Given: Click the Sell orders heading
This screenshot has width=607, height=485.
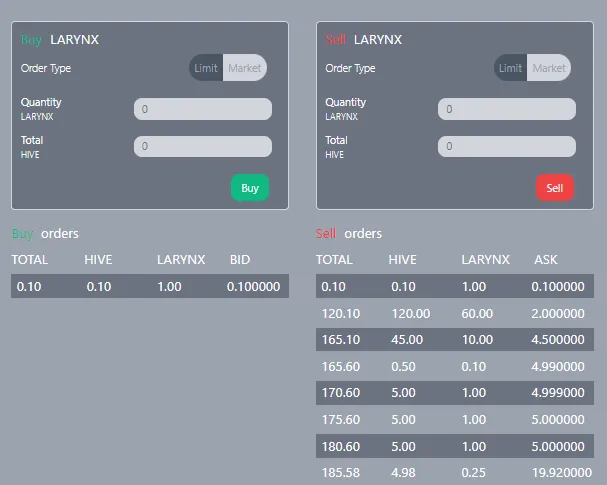Looking at the screenshot, I should [x=349, y=233].
